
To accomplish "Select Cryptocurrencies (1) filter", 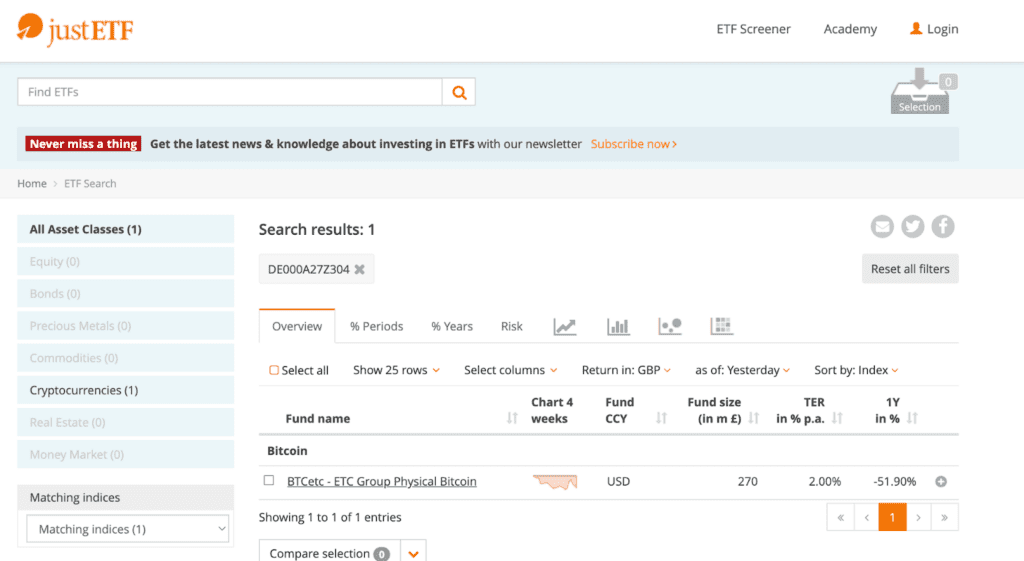I will coord(125,390).
